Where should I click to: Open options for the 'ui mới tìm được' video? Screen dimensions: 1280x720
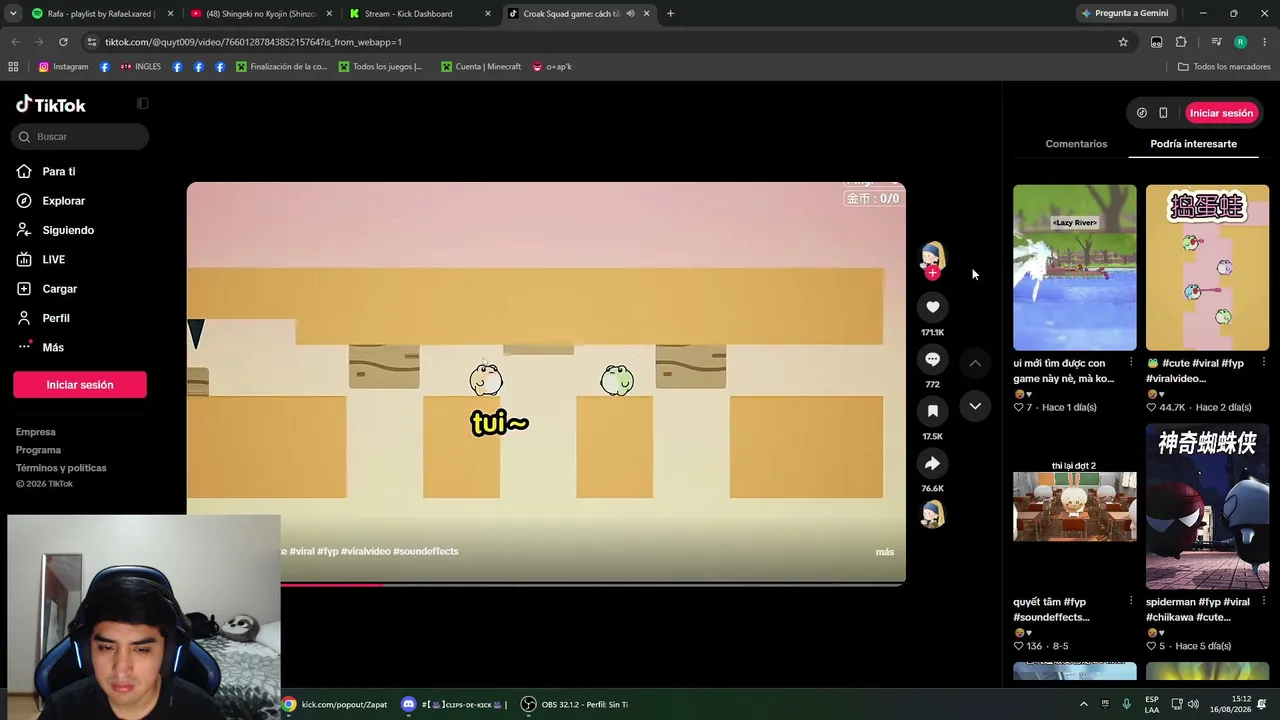click(1131, 362)
